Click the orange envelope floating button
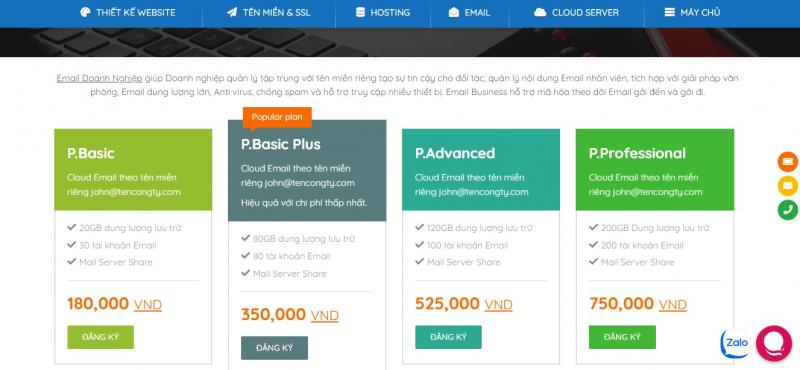Viewport: 800px width, 370px height. tap(788, 161)
